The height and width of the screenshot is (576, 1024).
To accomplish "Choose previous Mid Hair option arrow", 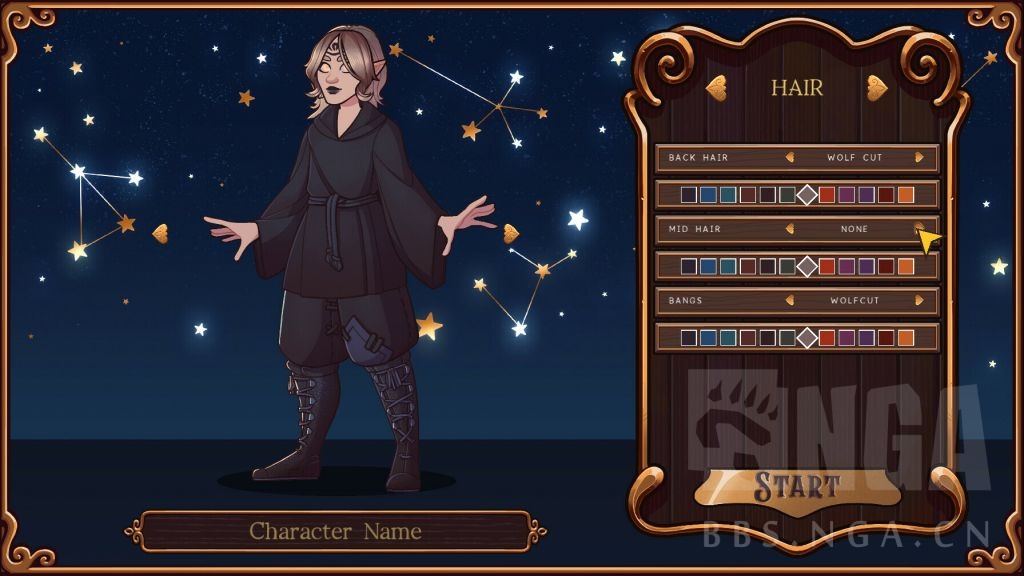I will (x=790, y=229).
